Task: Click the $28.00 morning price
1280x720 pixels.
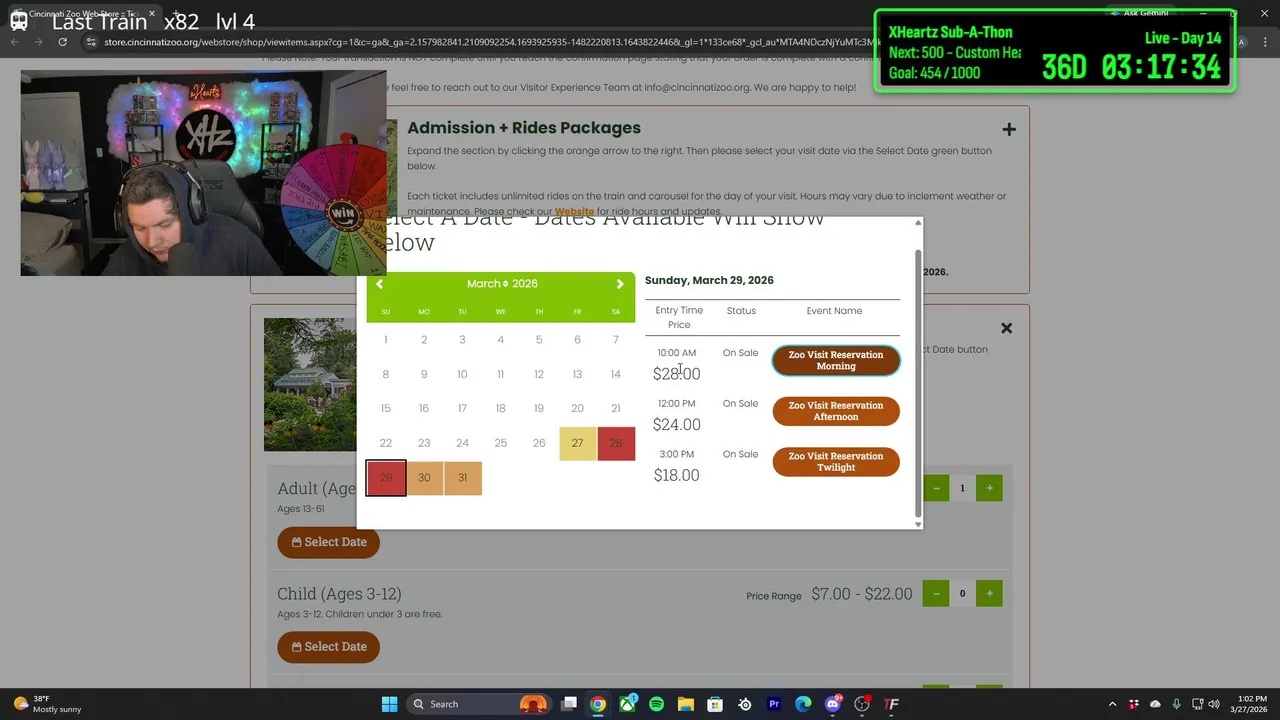Action: coord(676,374)
